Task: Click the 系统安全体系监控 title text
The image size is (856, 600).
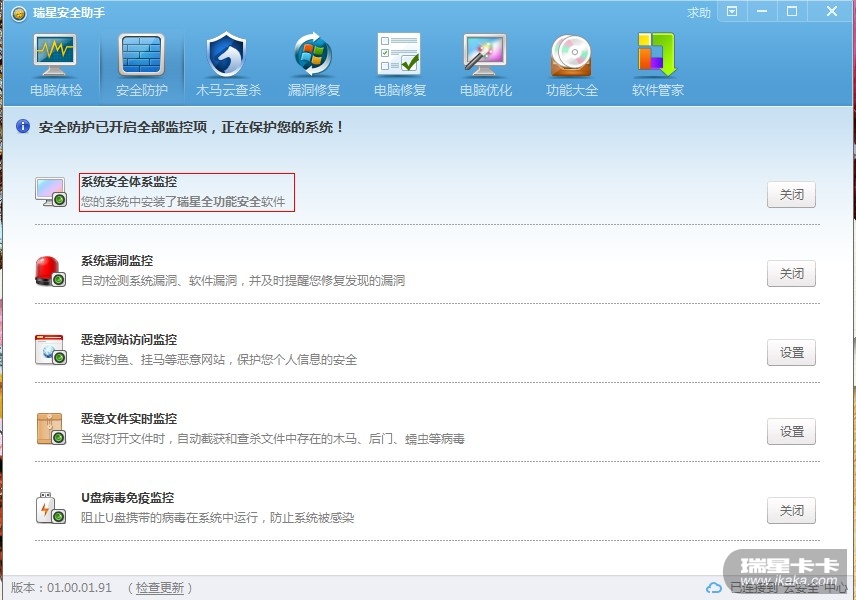Action: pyautogui.click(x=129, y=182)
